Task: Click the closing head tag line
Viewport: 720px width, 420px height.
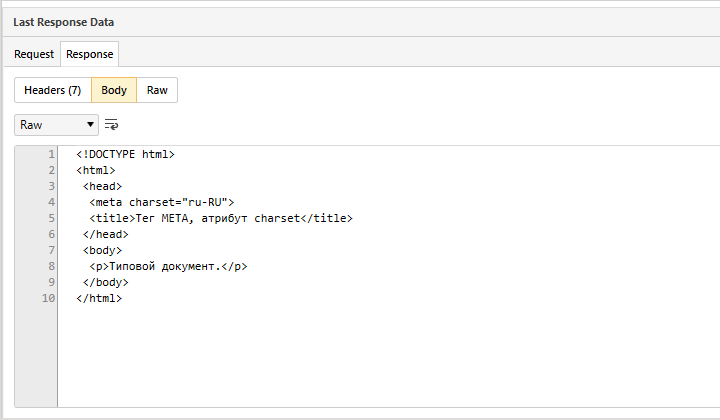Action: tap(105, 234)
